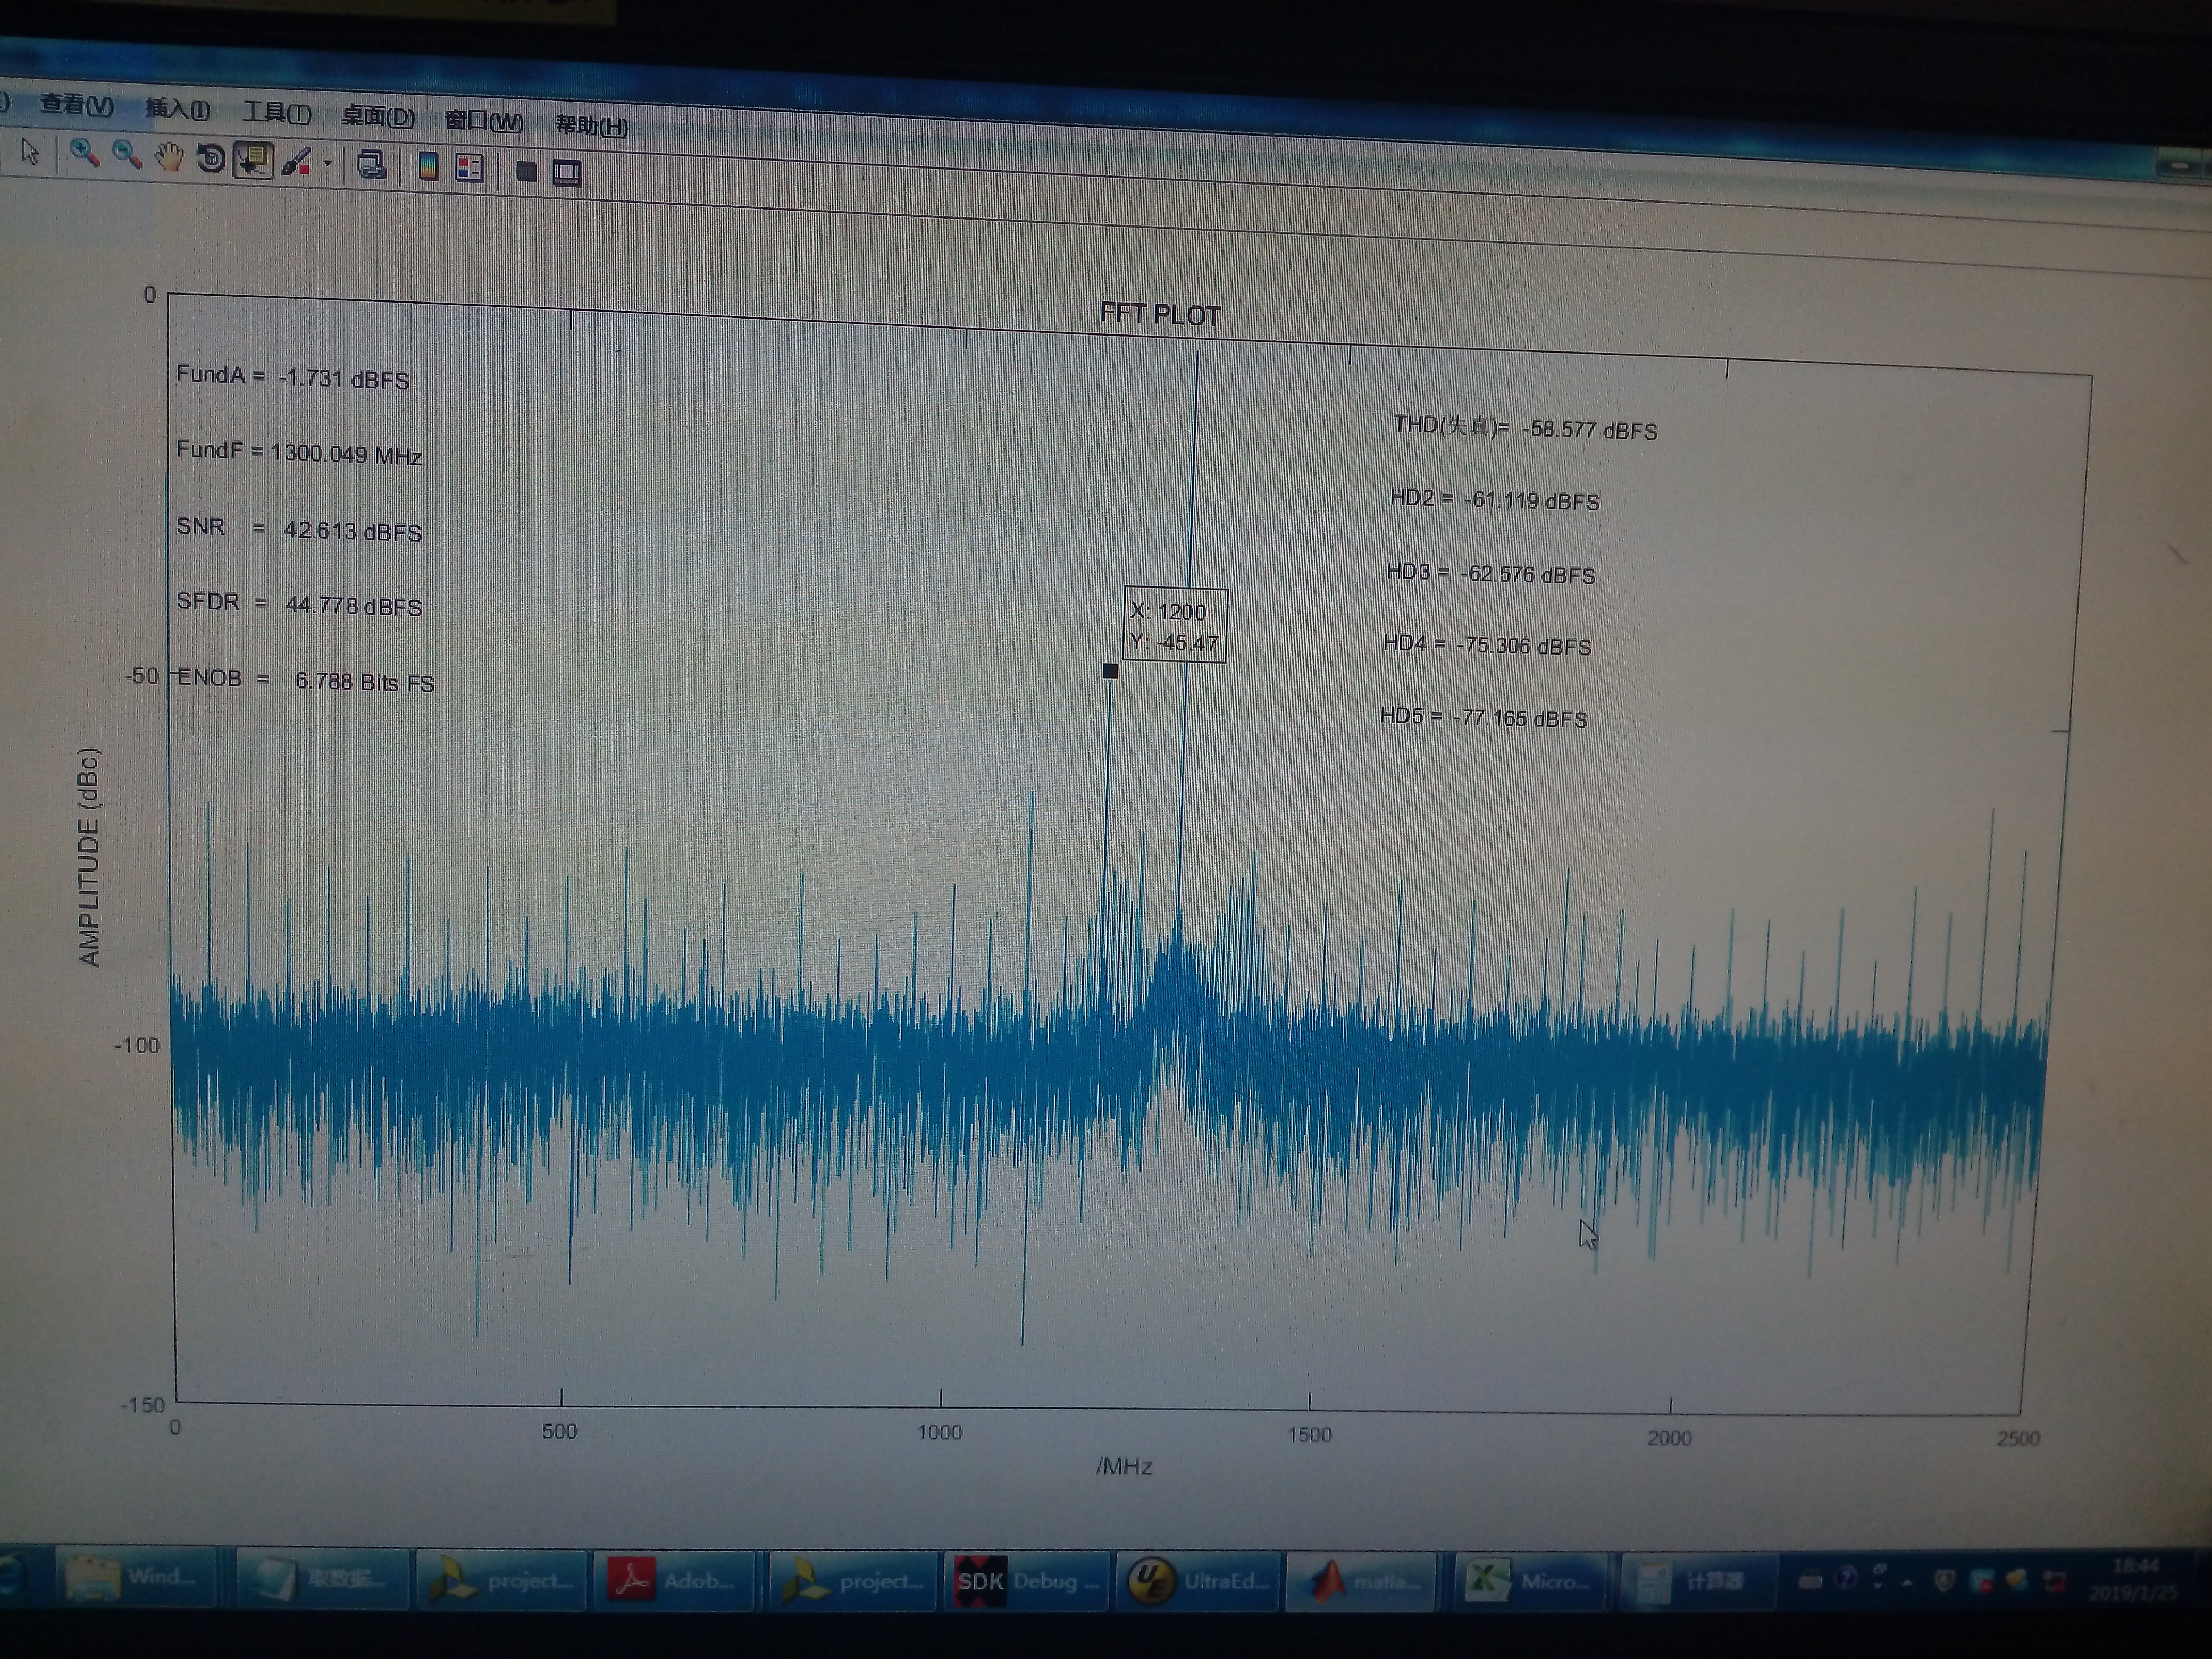The height and width of the screenshot is (1659, 2212).
Task: Select the Edit Plot arrow tool
Action: tap(30, 152)
